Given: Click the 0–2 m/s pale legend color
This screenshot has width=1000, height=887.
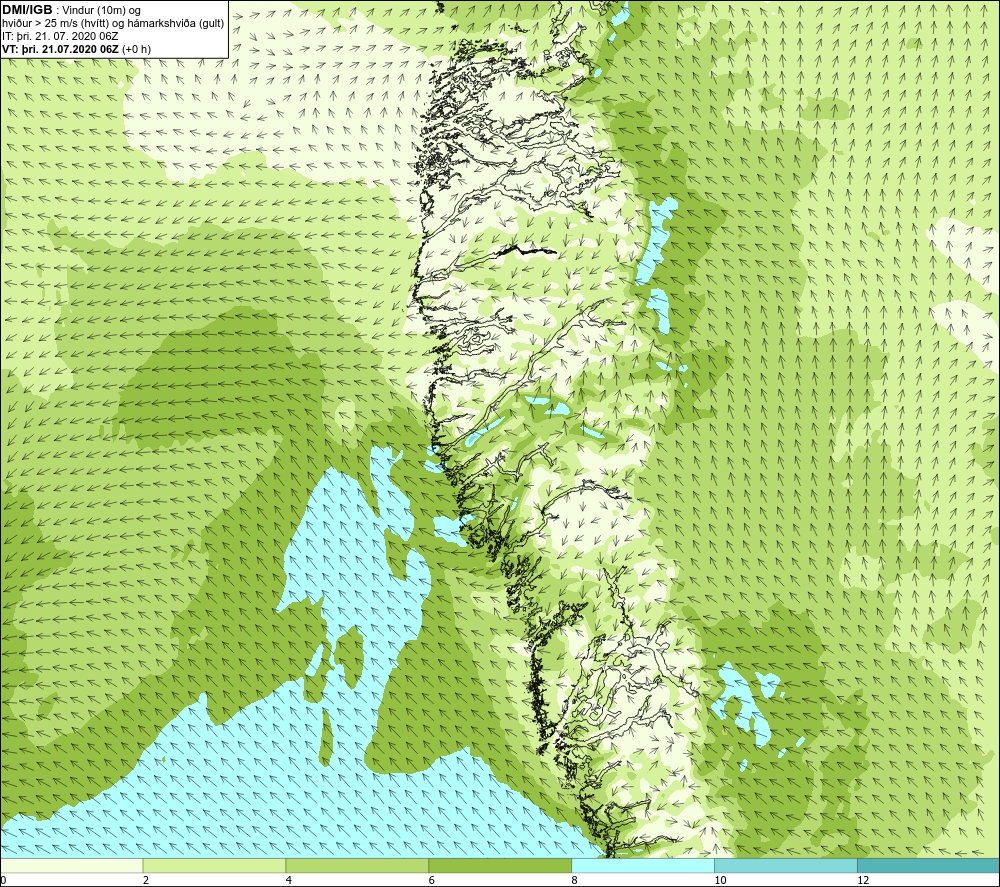Looking at the screenshot, I should pyautogui.click(x=71, y=865).
